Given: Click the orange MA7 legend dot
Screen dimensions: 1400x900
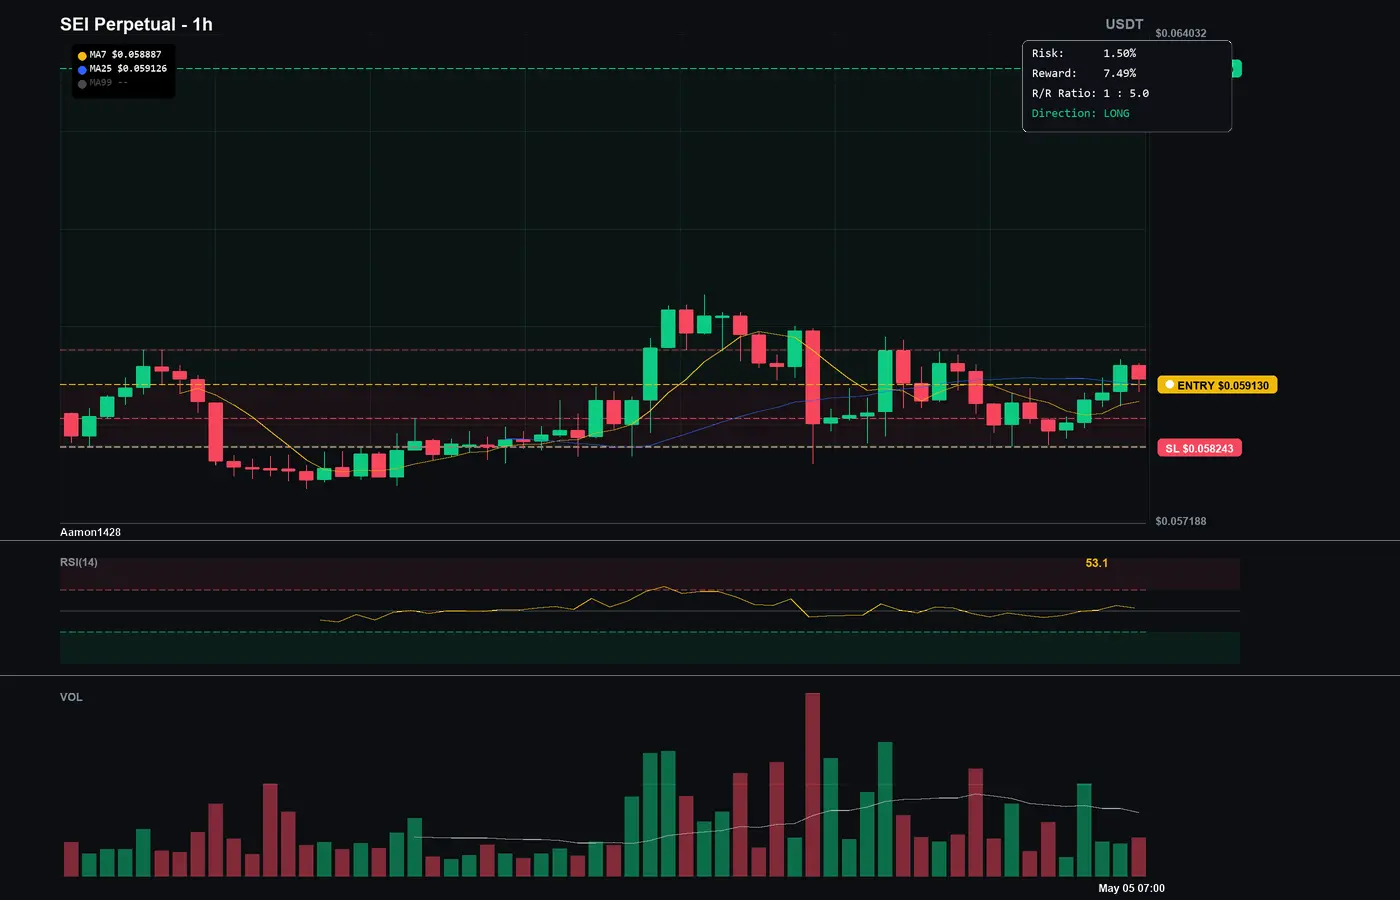Looking at the screenshot, I should (82, 56).
